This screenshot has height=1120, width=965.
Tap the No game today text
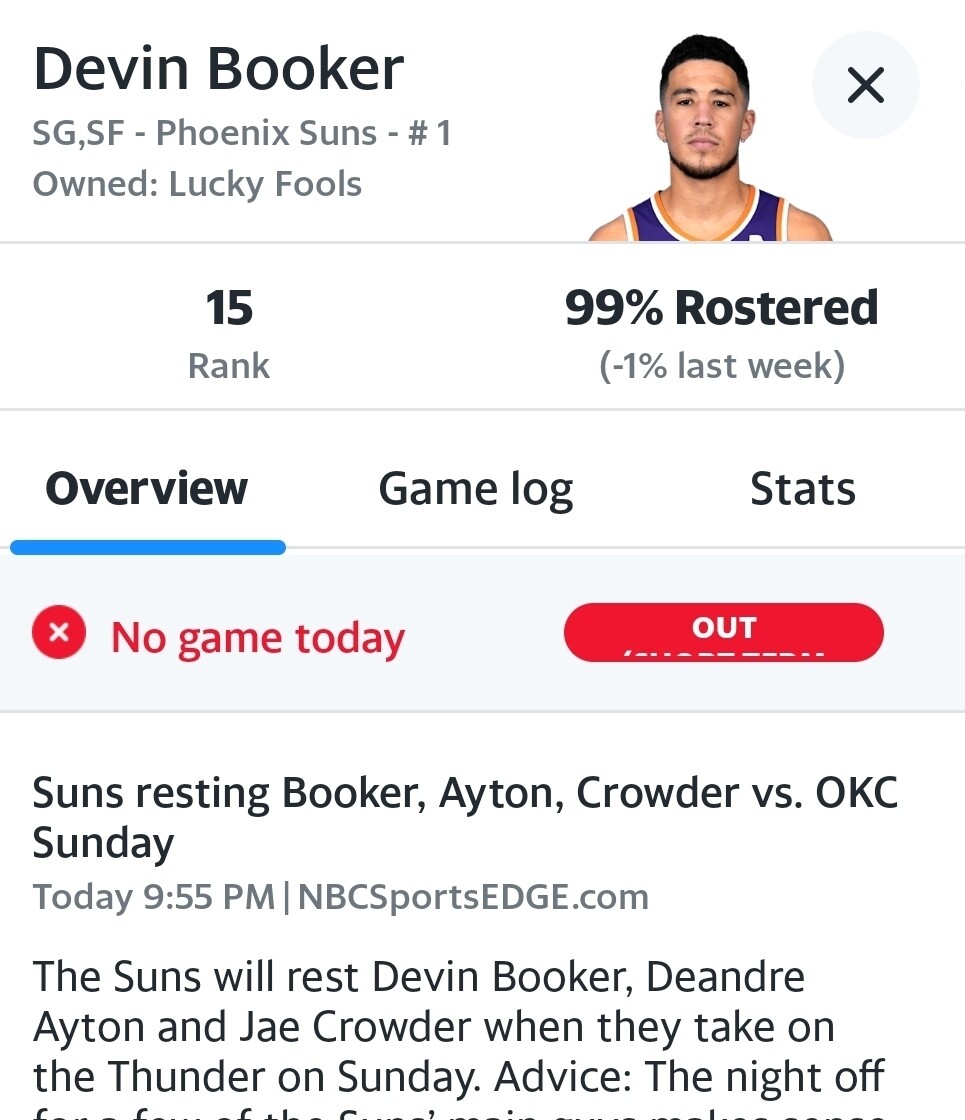[x=258, y=638]
